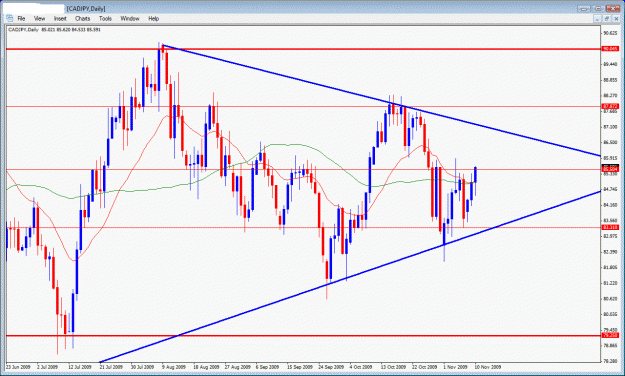Click the 1 Nov 2009 date label
Image resolution: width=625 pixels, height=376 pixels.
455,367
